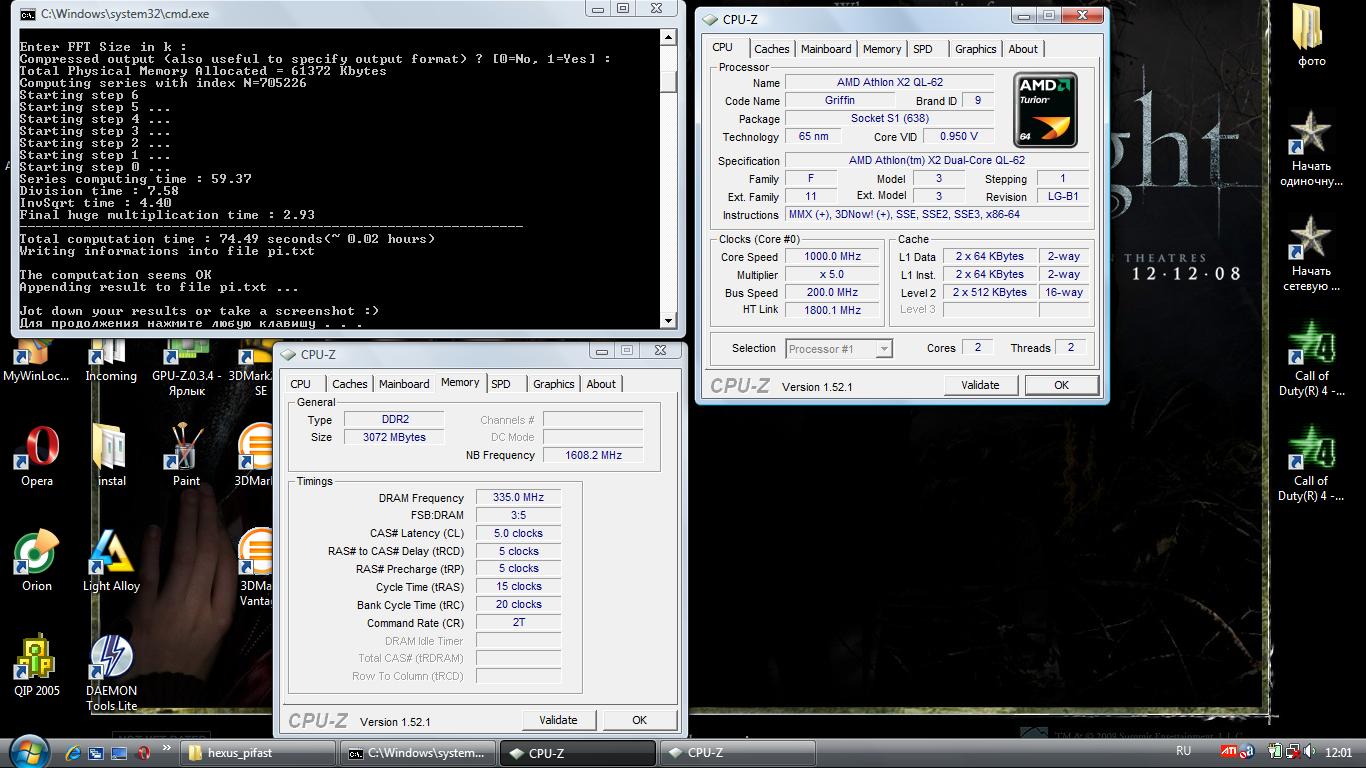
Task: Open SPD tab in Memory window
Action: tap(501, 384)
